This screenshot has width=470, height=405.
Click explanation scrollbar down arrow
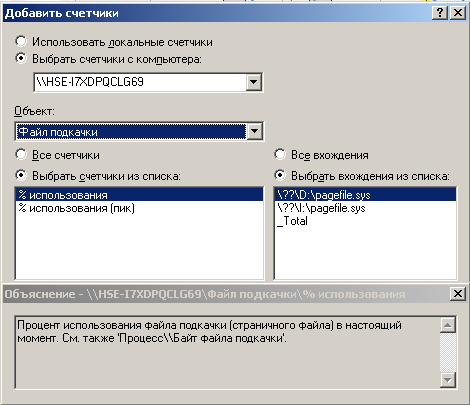click(448, 380)
